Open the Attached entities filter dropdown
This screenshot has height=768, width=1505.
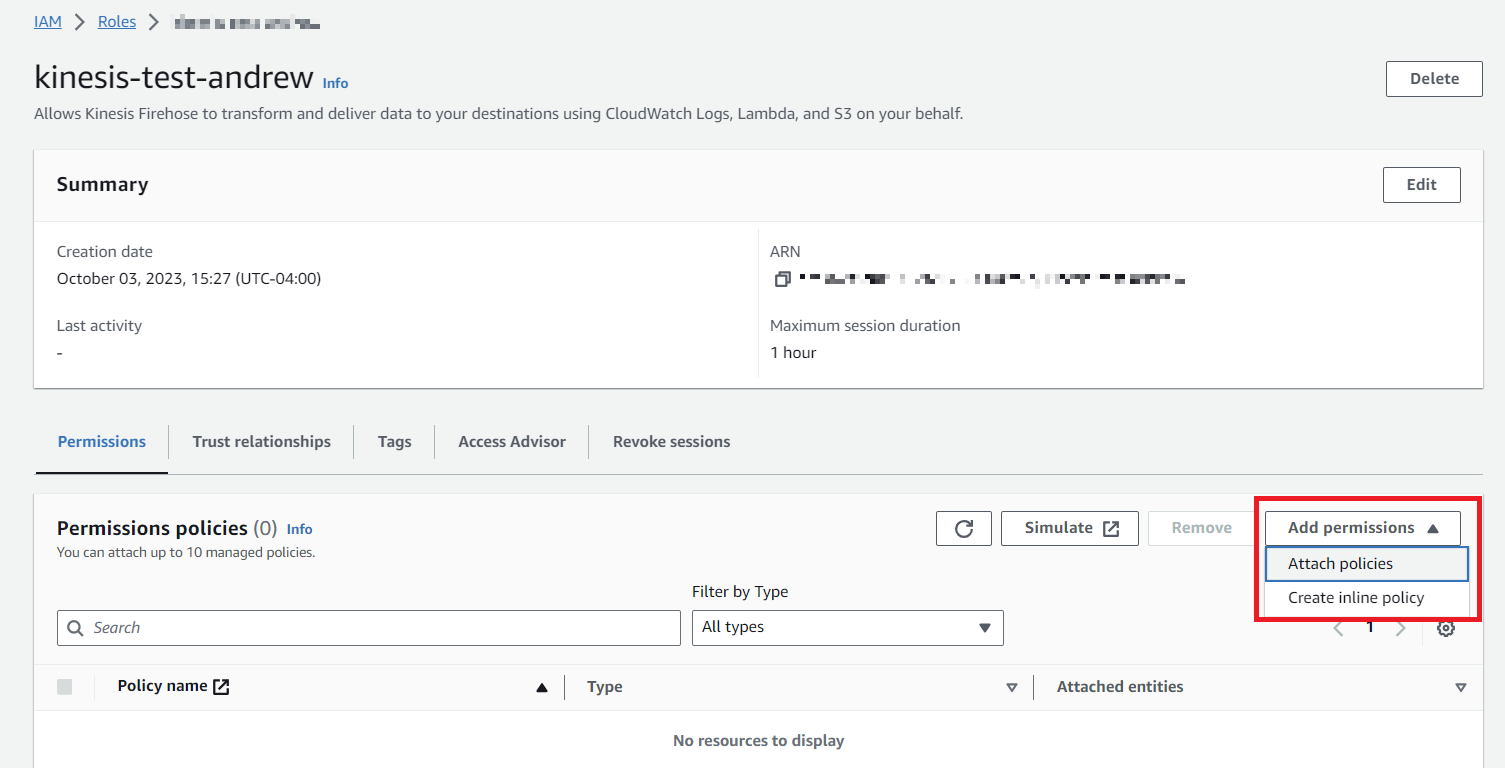(x=1461, y=687)
